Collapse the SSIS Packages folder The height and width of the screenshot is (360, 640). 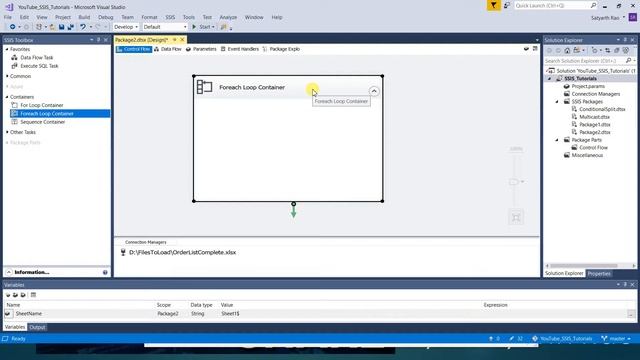click(x=557, y=102)
